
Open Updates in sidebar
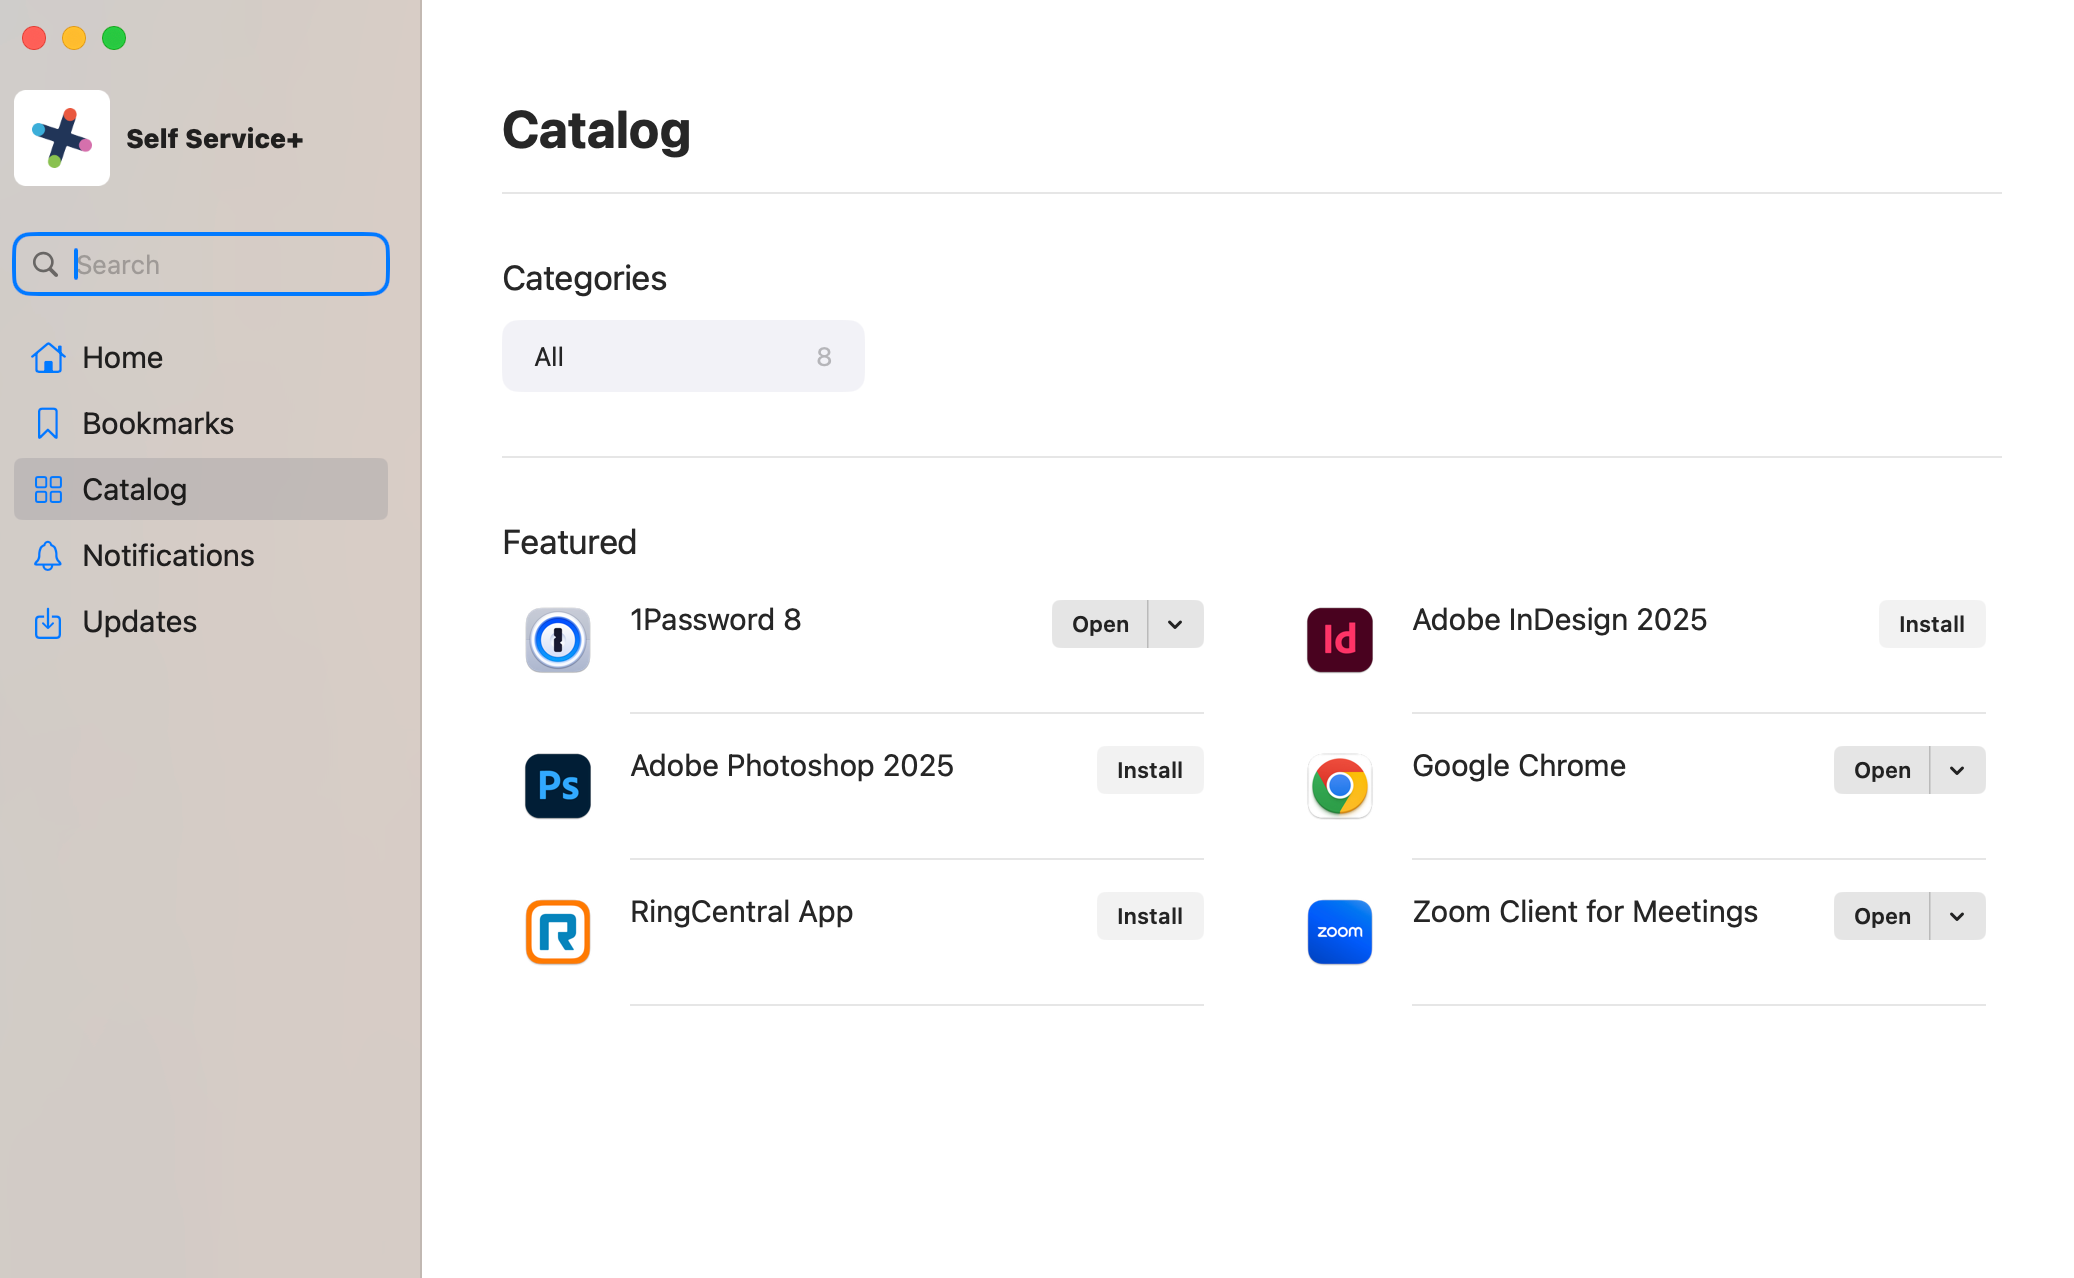tap(201, 621)
